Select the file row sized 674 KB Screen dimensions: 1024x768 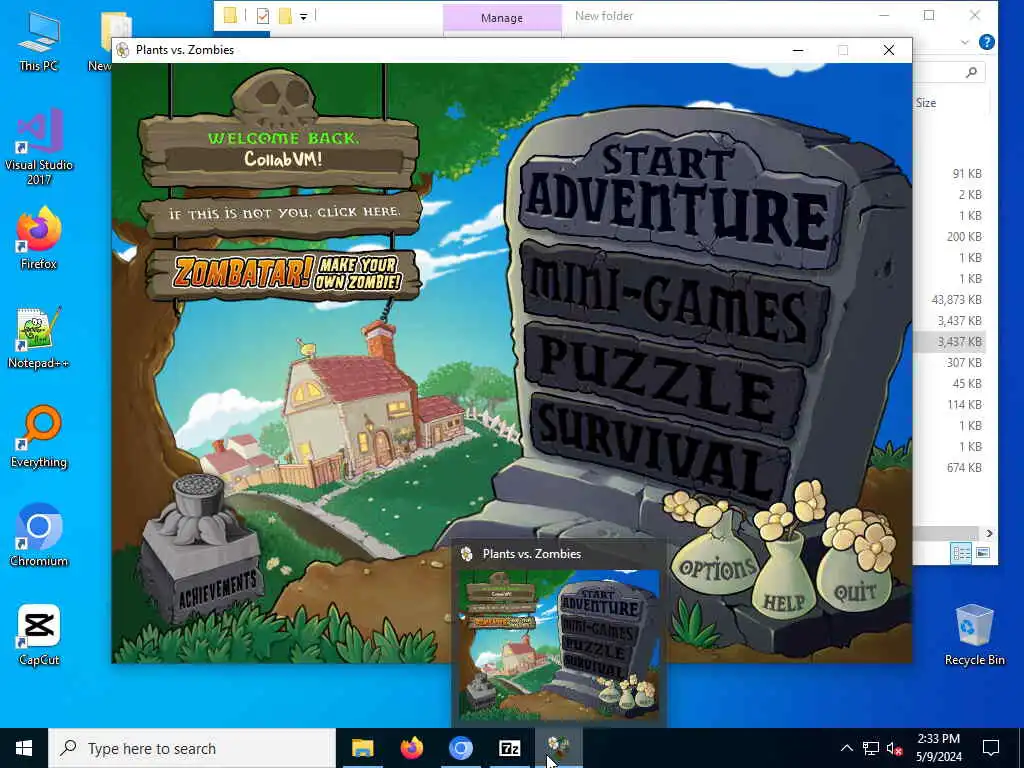[x=950, y=468]
